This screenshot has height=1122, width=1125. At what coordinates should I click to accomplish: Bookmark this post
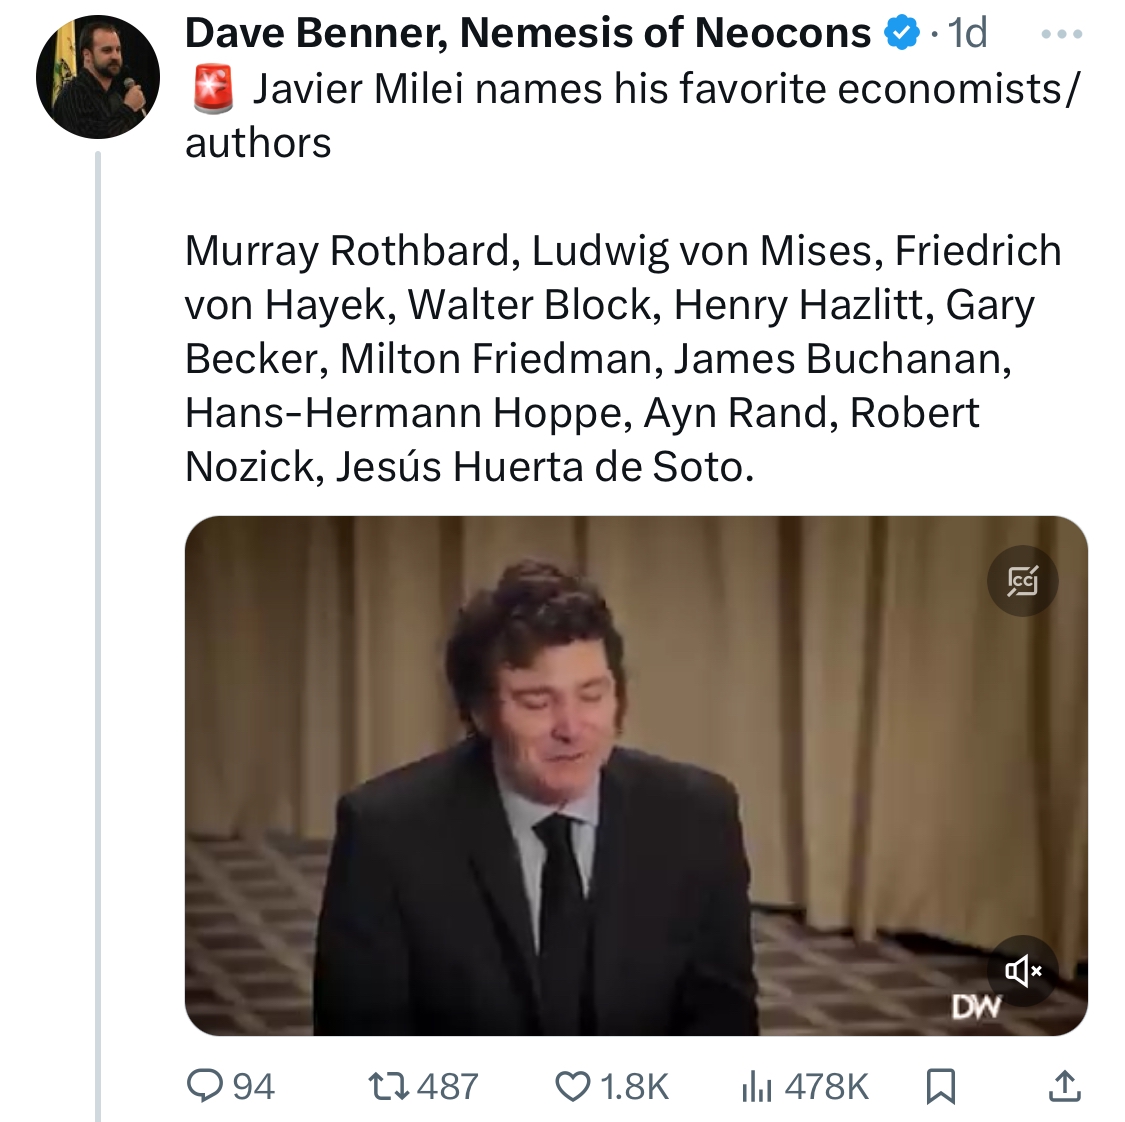940,1086
